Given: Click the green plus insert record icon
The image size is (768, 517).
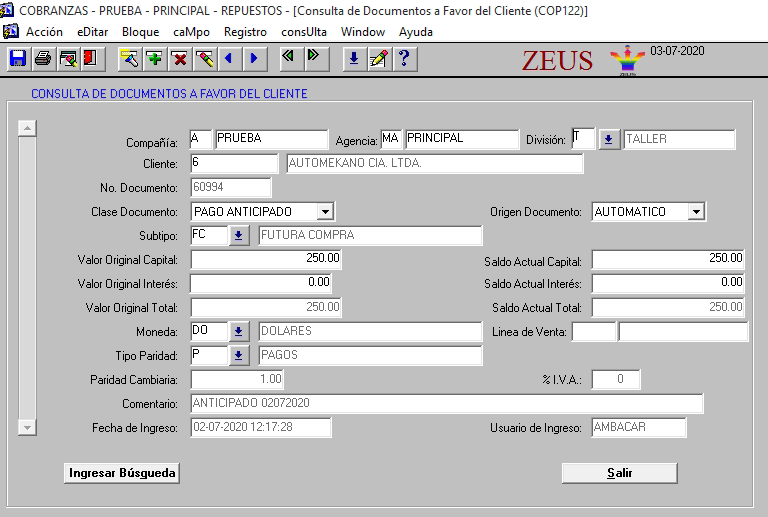Looking at the screenshot, I should point(154,59).
